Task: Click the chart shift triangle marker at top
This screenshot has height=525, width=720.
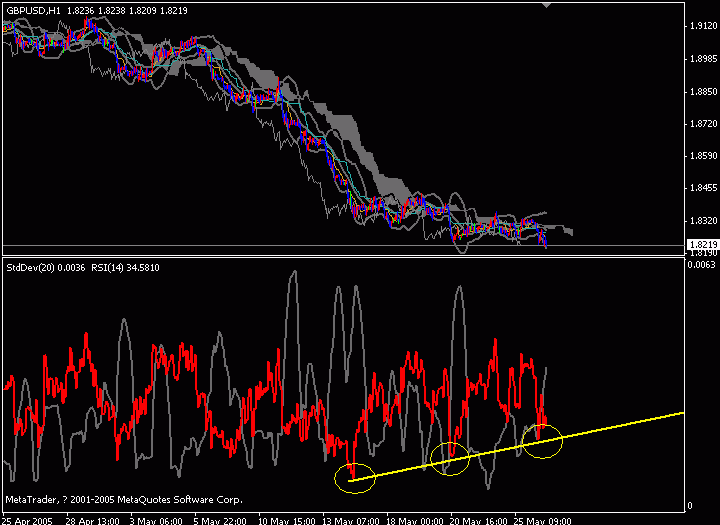Action: [546, 5]
